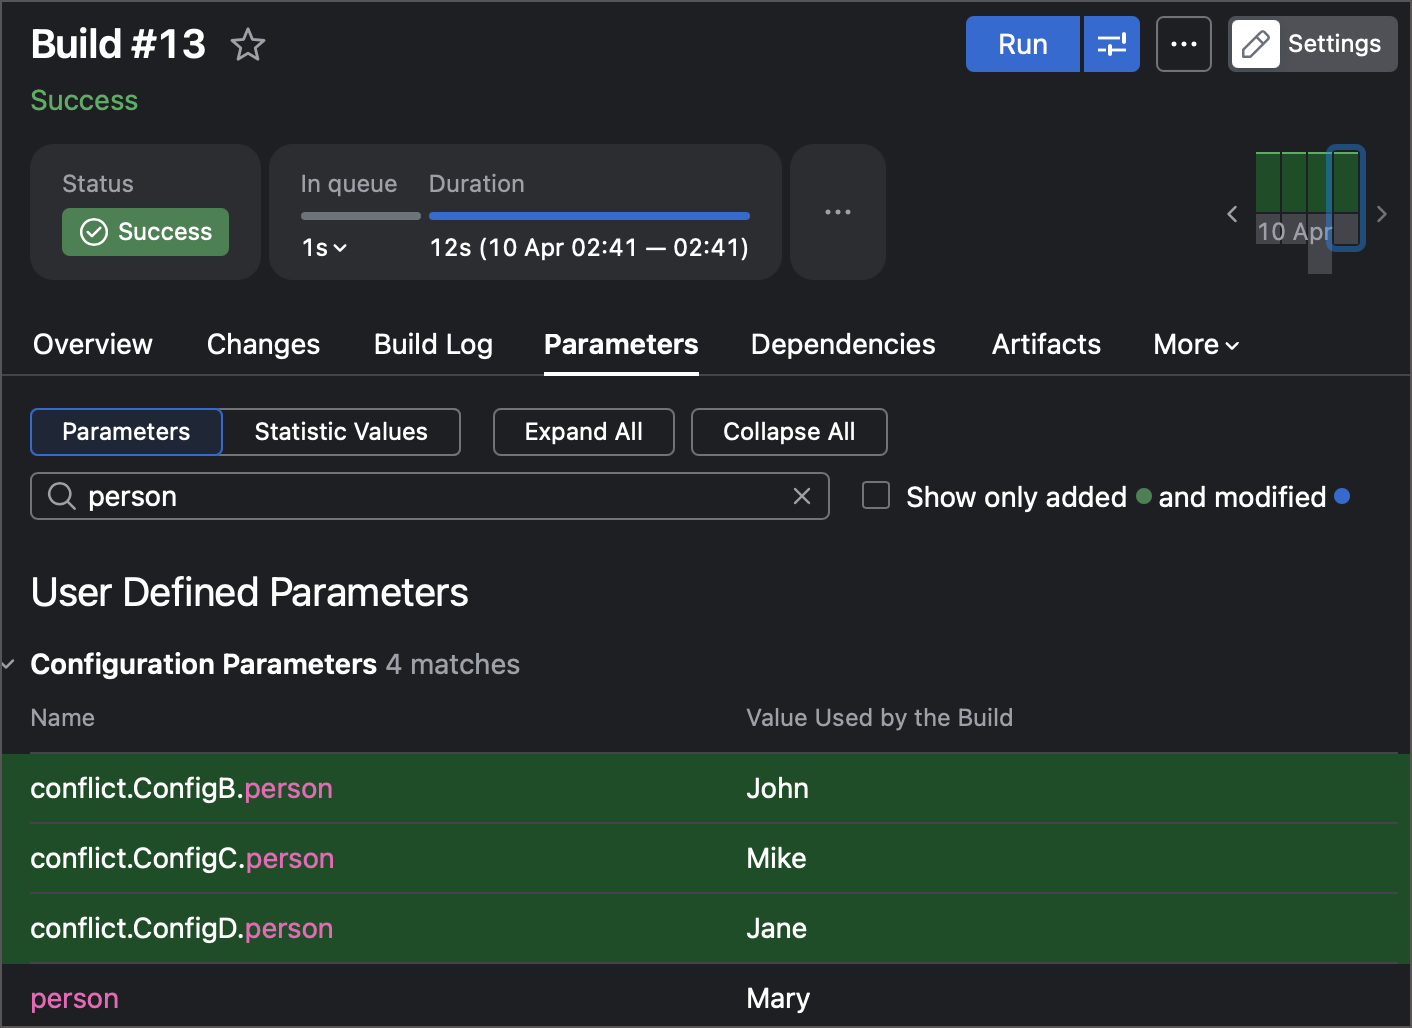Focus the parameter search field
Viewport: 1412px width, 1028px height.
coord(430,496)
